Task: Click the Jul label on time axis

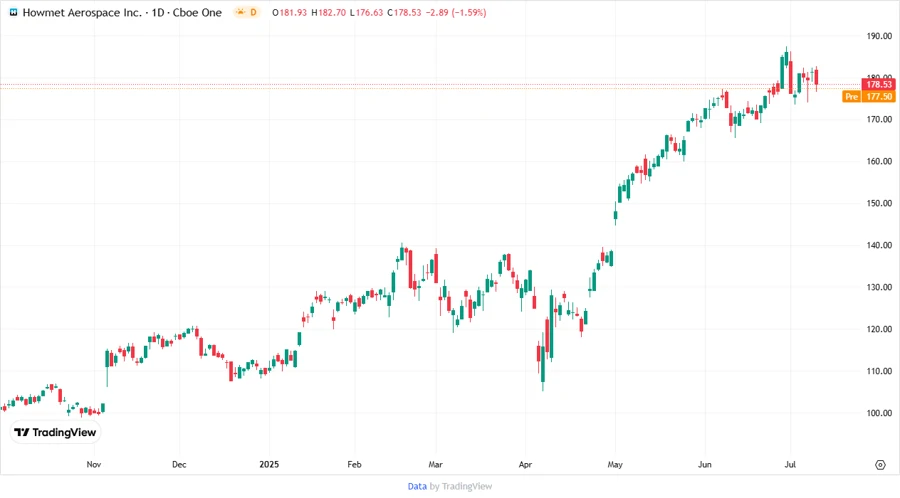Action: pyautogui.click(x=790, y=464)
